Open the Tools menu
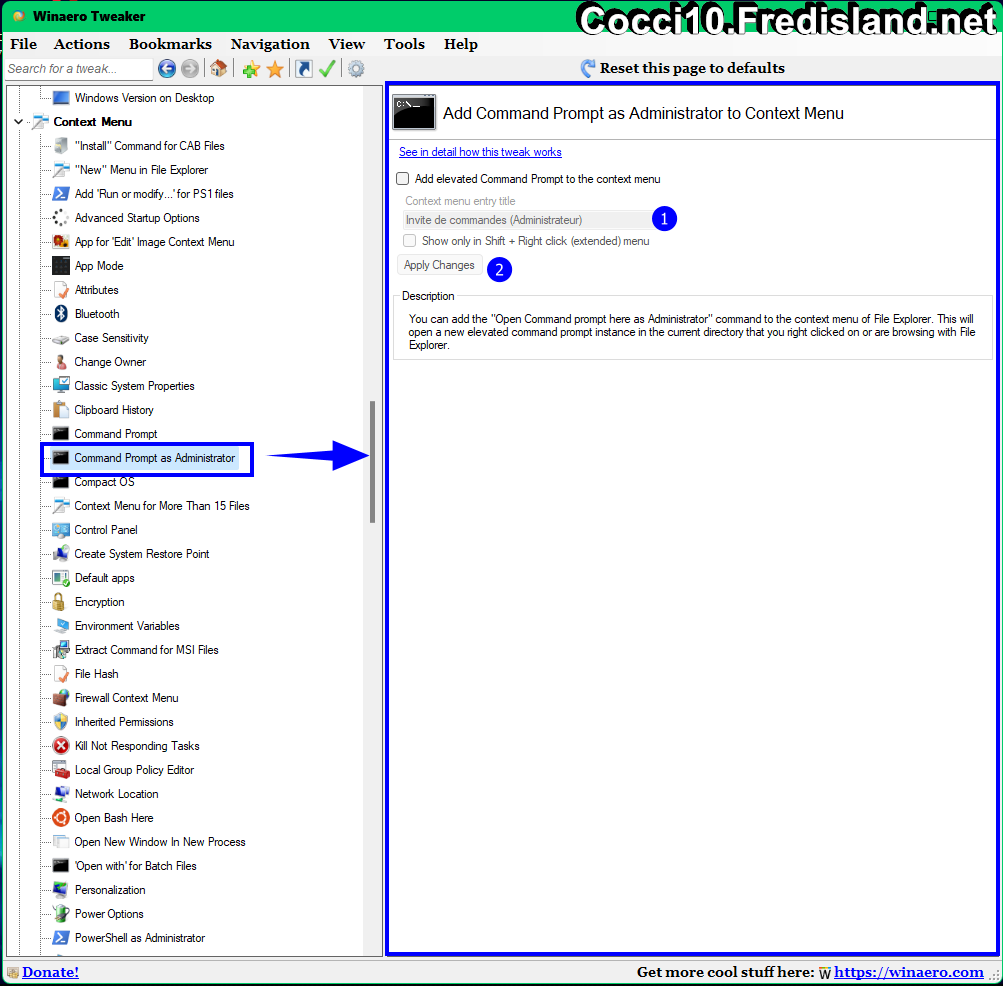The image size is (1003, 986). 404,44
